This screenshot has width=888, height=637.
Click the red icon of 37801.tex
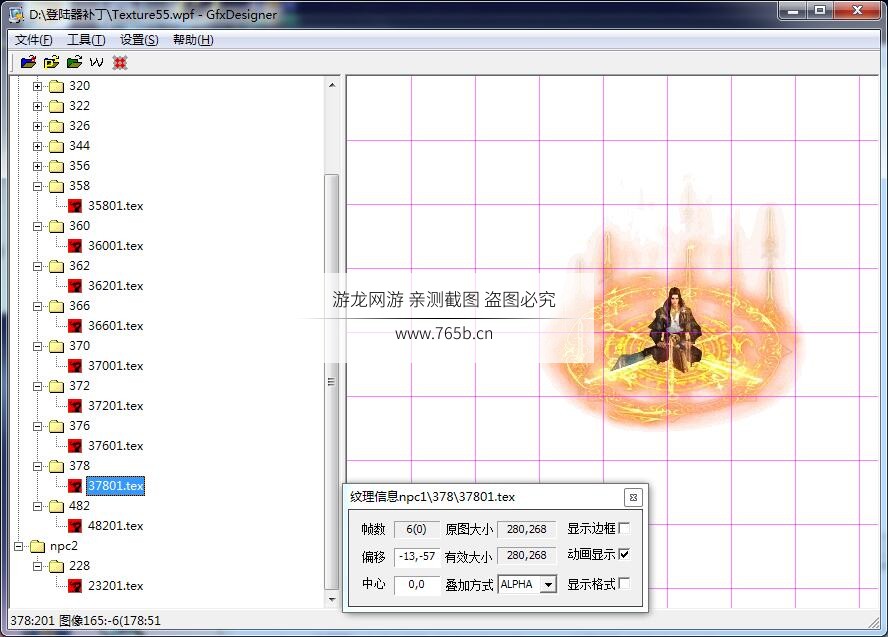coord(75,486)
